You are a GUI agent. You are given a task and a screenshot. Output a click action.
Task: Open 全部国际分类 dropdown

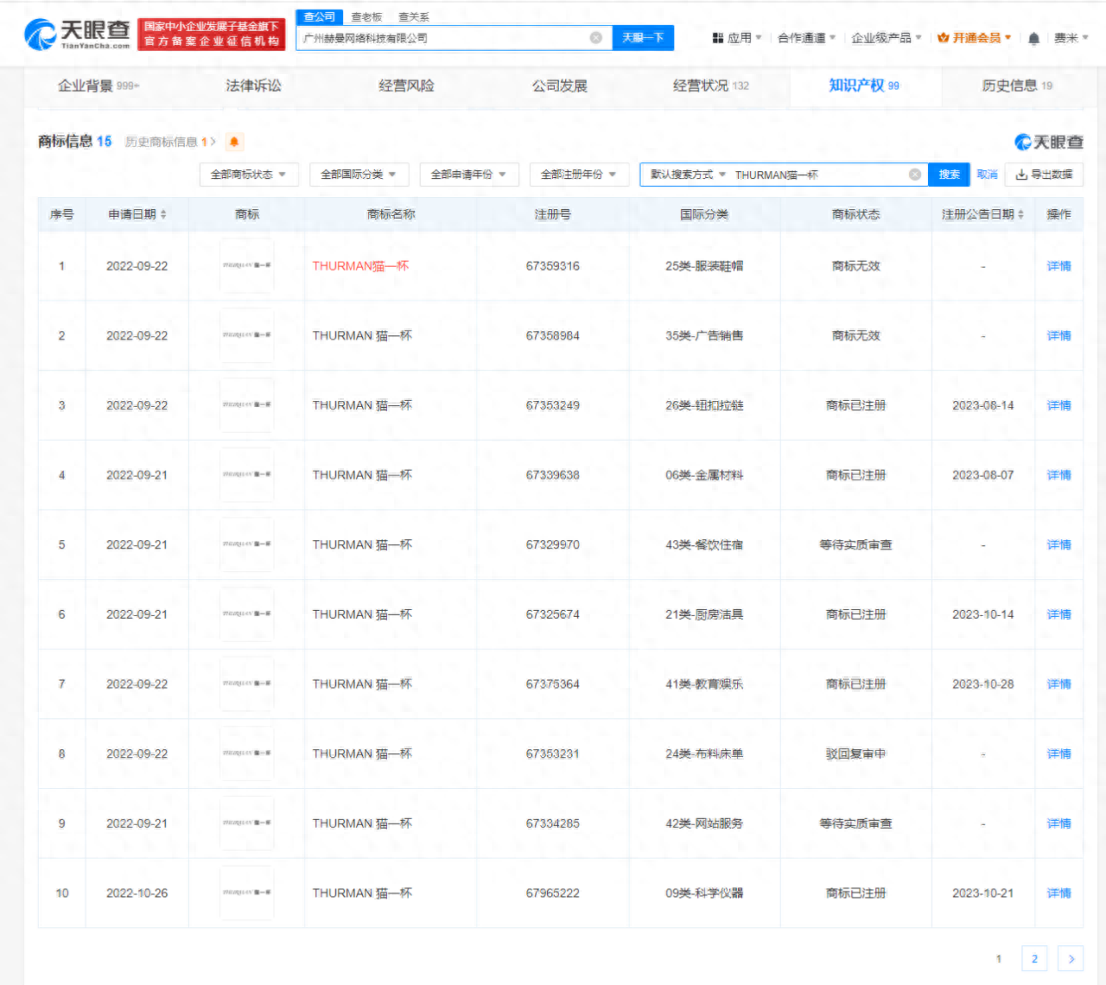click(358, 174)
